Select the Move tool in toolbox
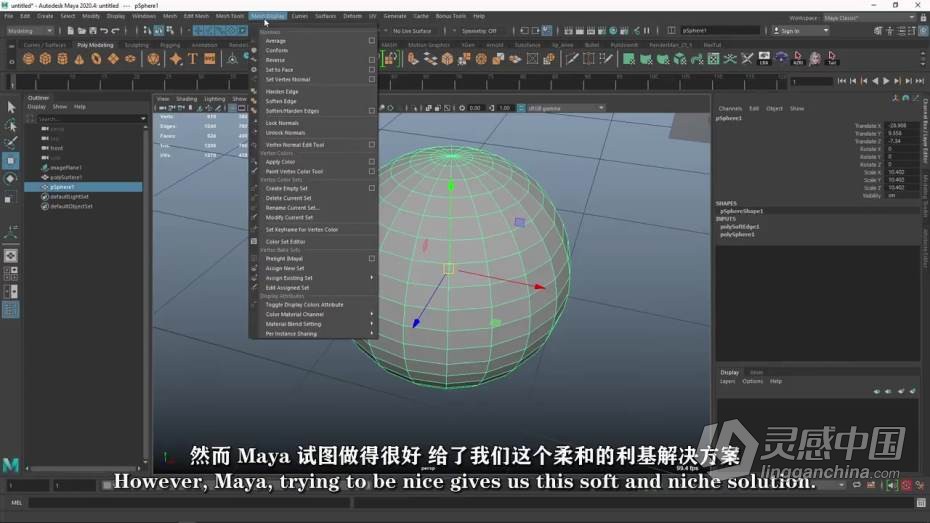This screenshot has width=930, height=523. point(11,161)
